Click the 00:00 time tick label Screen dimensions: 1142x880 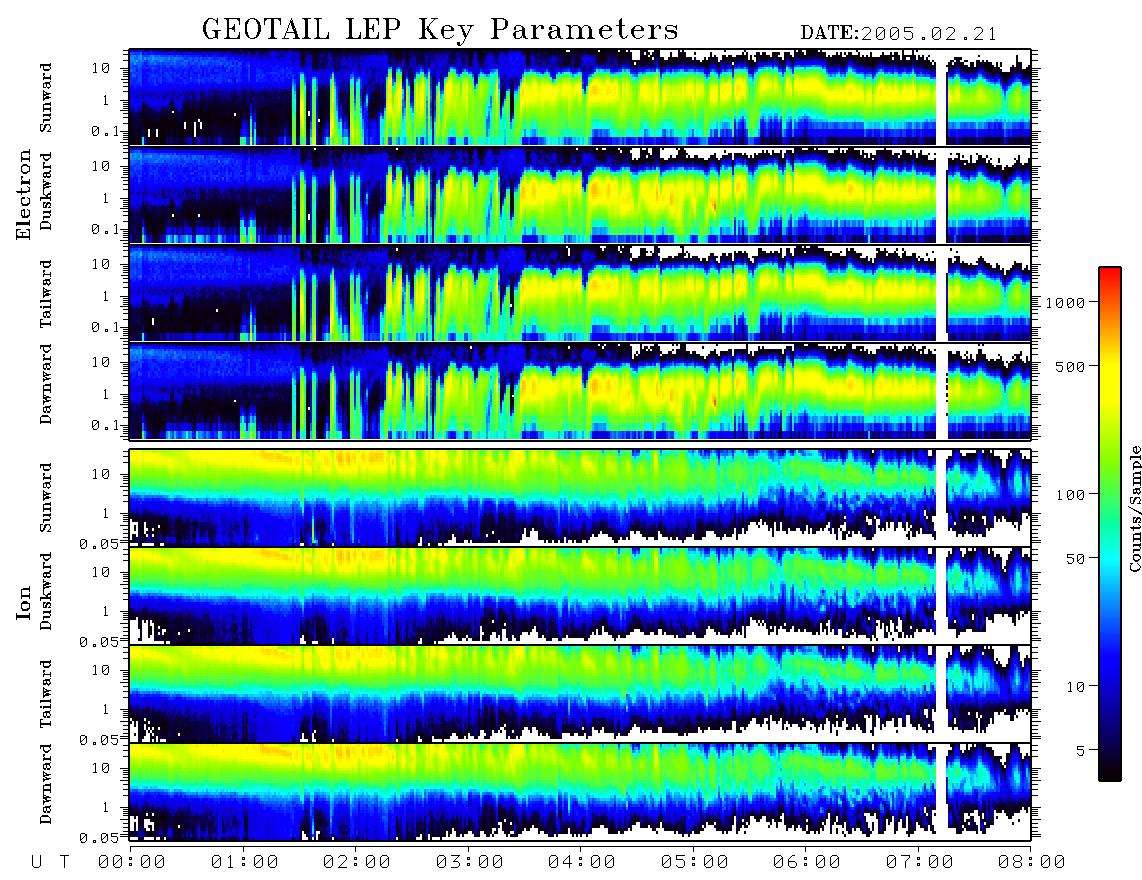click(132, 862)
